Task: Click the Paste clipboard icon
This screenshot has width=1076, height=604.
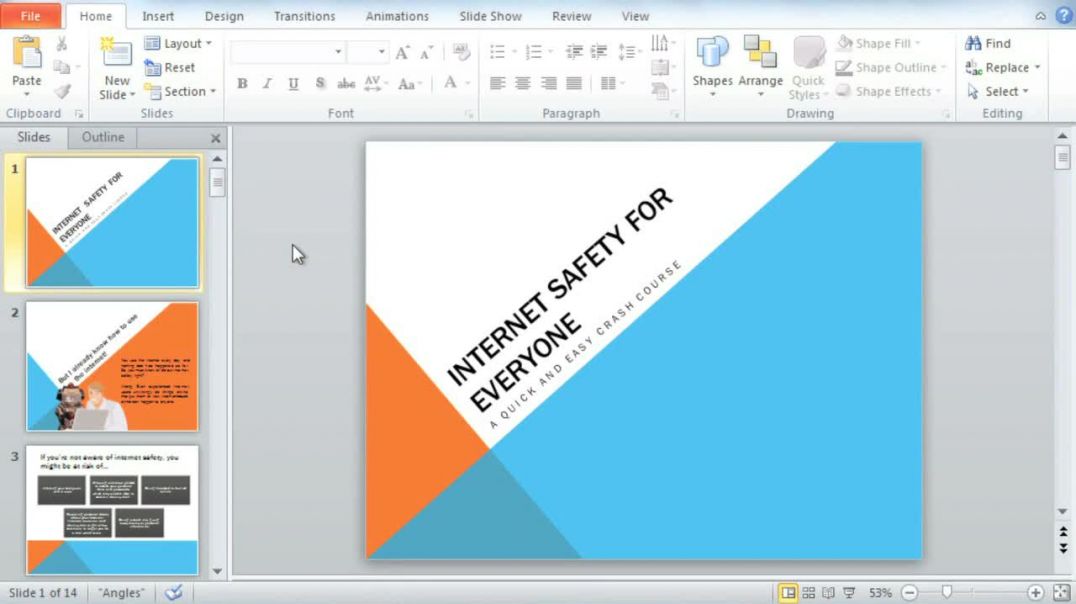Action: click(27, 53)
